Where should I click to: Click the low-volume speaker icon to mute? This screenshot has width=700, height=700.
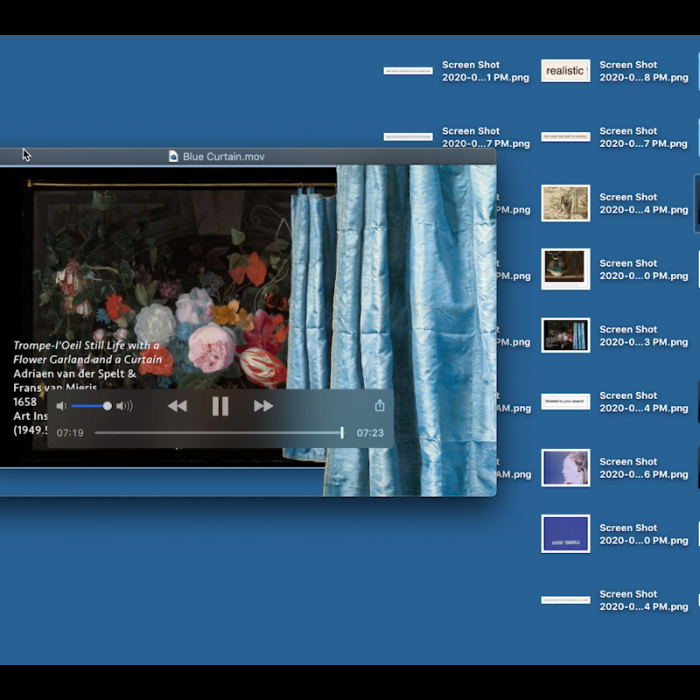[61, 406]
